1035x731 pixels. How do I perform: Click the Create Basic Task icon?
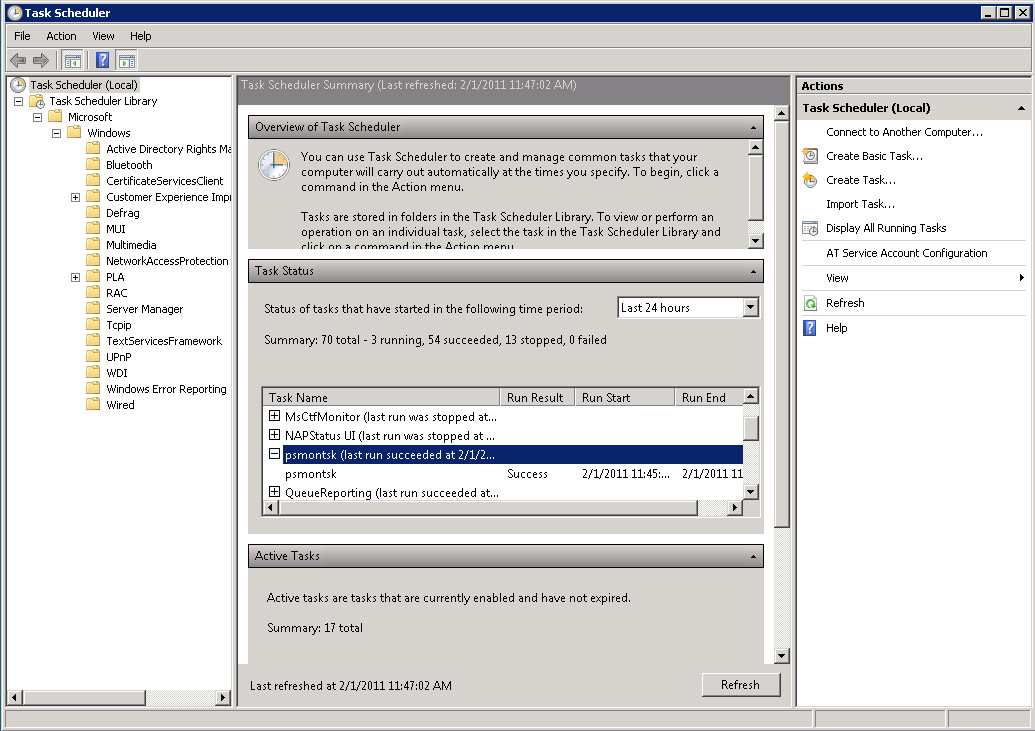tap(810, 156)
